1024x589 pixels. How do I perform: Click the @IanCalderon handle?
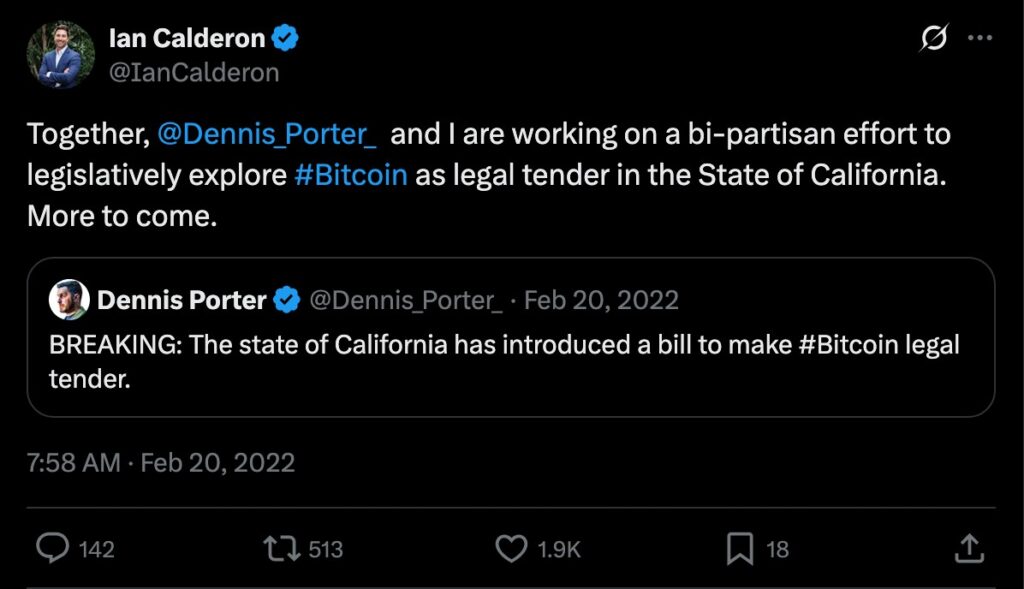click(x=193, y=73)
